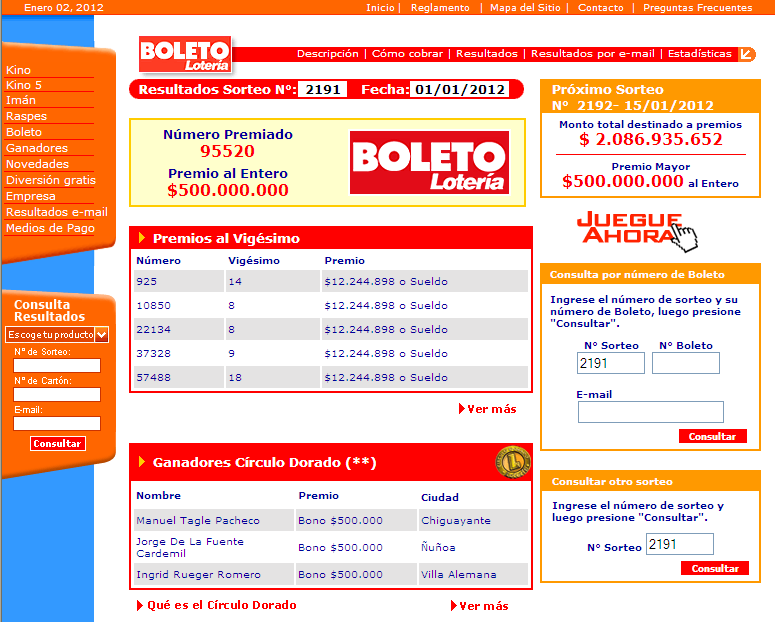The width and height of the screenshot is (775, 622).
Task: Click Consultar in Consulta por número de Boleto
Action: point(712,436)
